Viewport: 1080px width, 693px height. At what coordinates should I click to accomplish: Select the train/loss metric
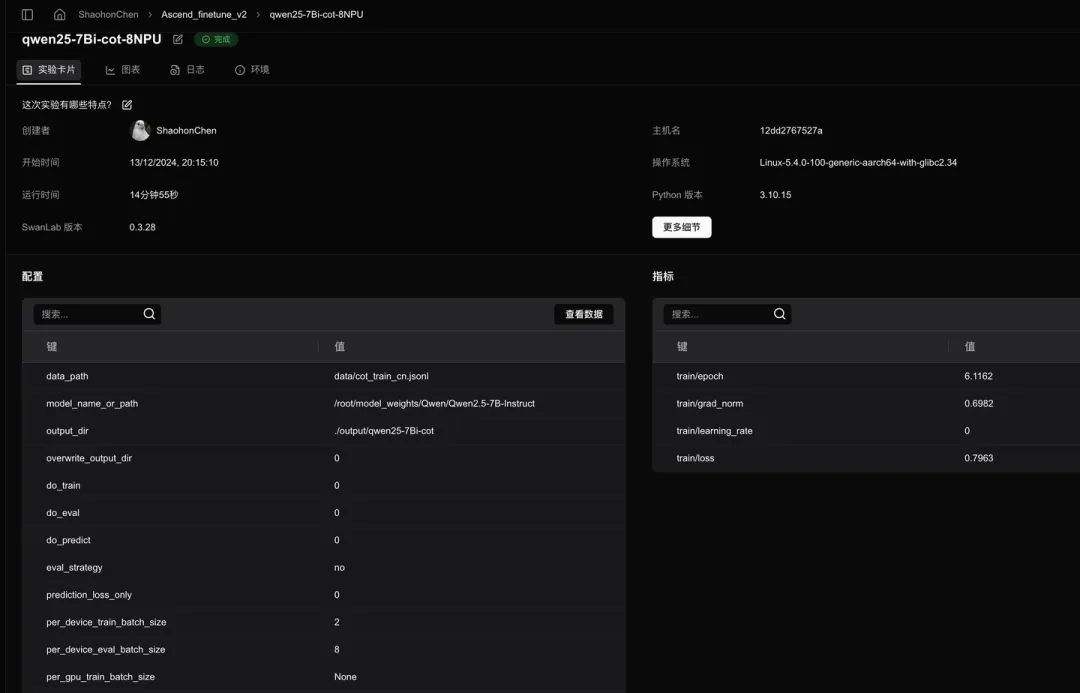[x=695, y=458]
